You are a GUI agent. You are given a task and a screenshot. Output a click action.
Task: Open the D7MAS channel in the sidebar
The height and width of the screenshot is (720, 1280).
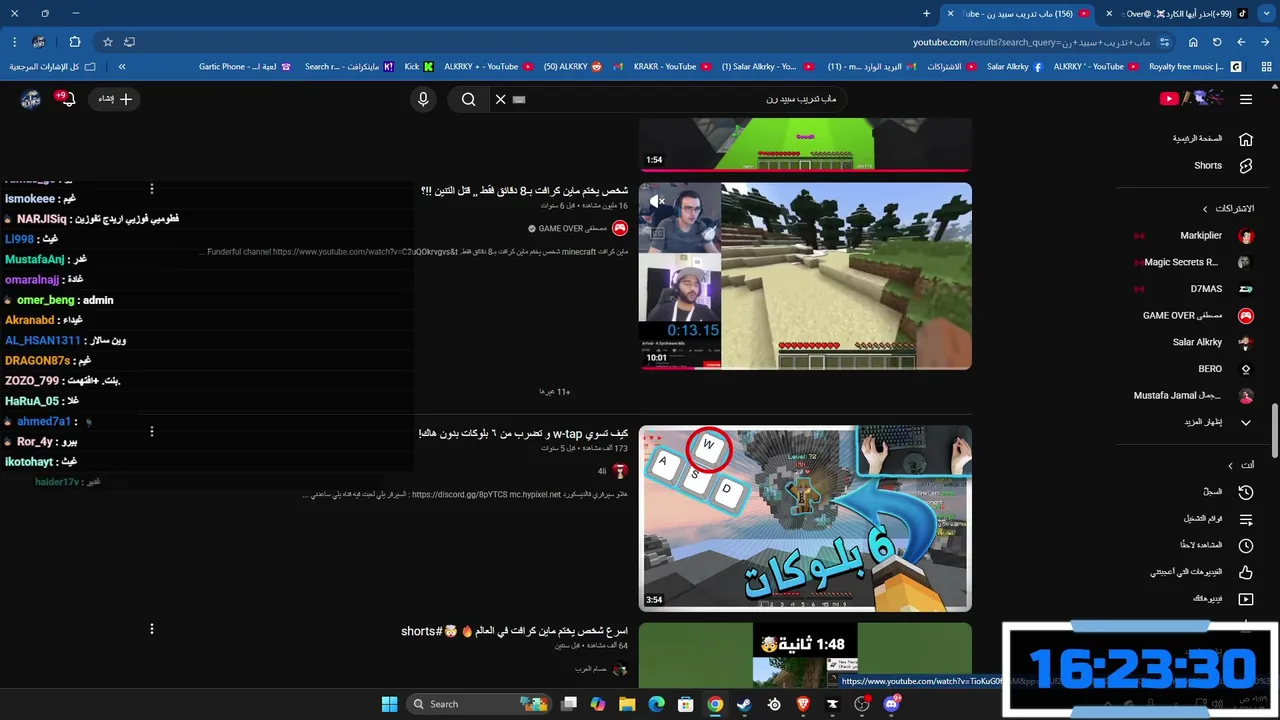pos(1221,289)
